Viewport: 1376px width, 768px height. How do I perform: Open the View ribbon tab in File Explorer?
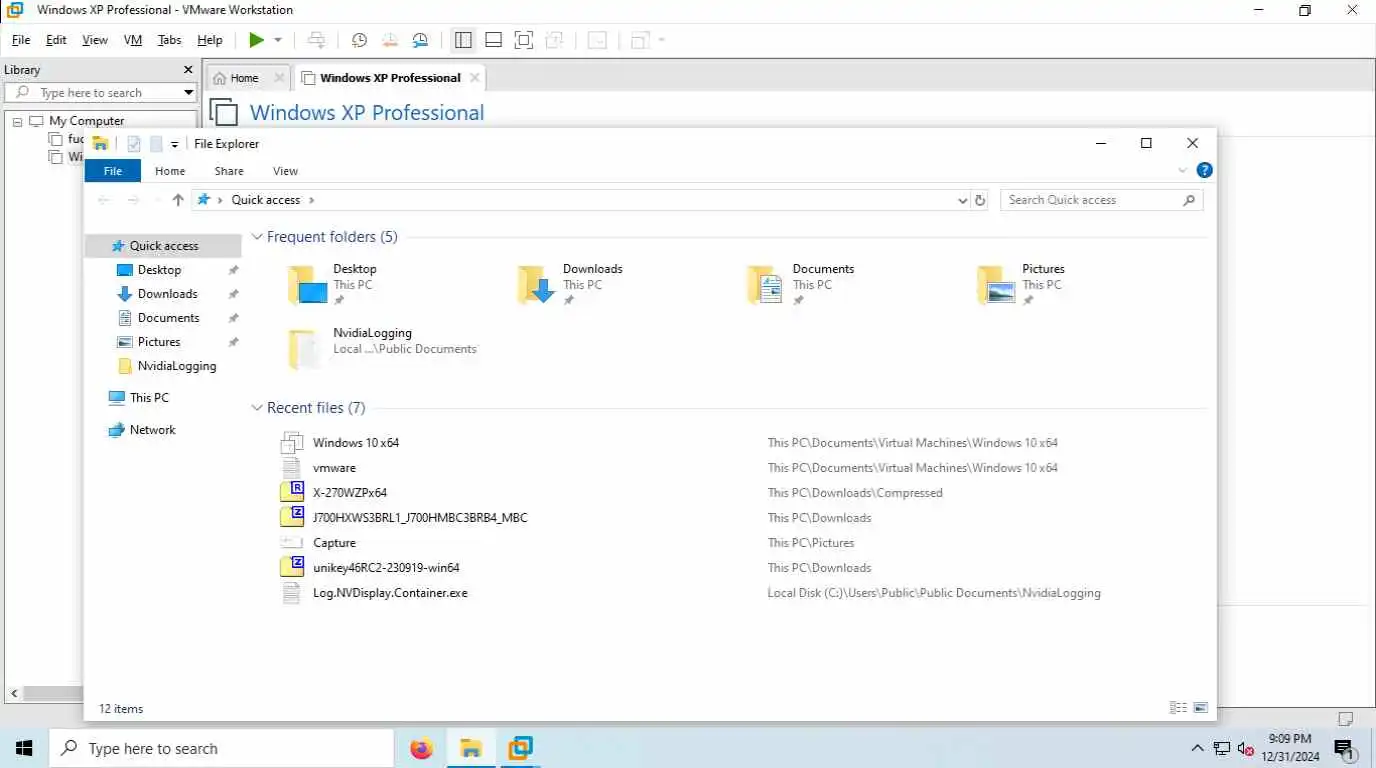285,171
